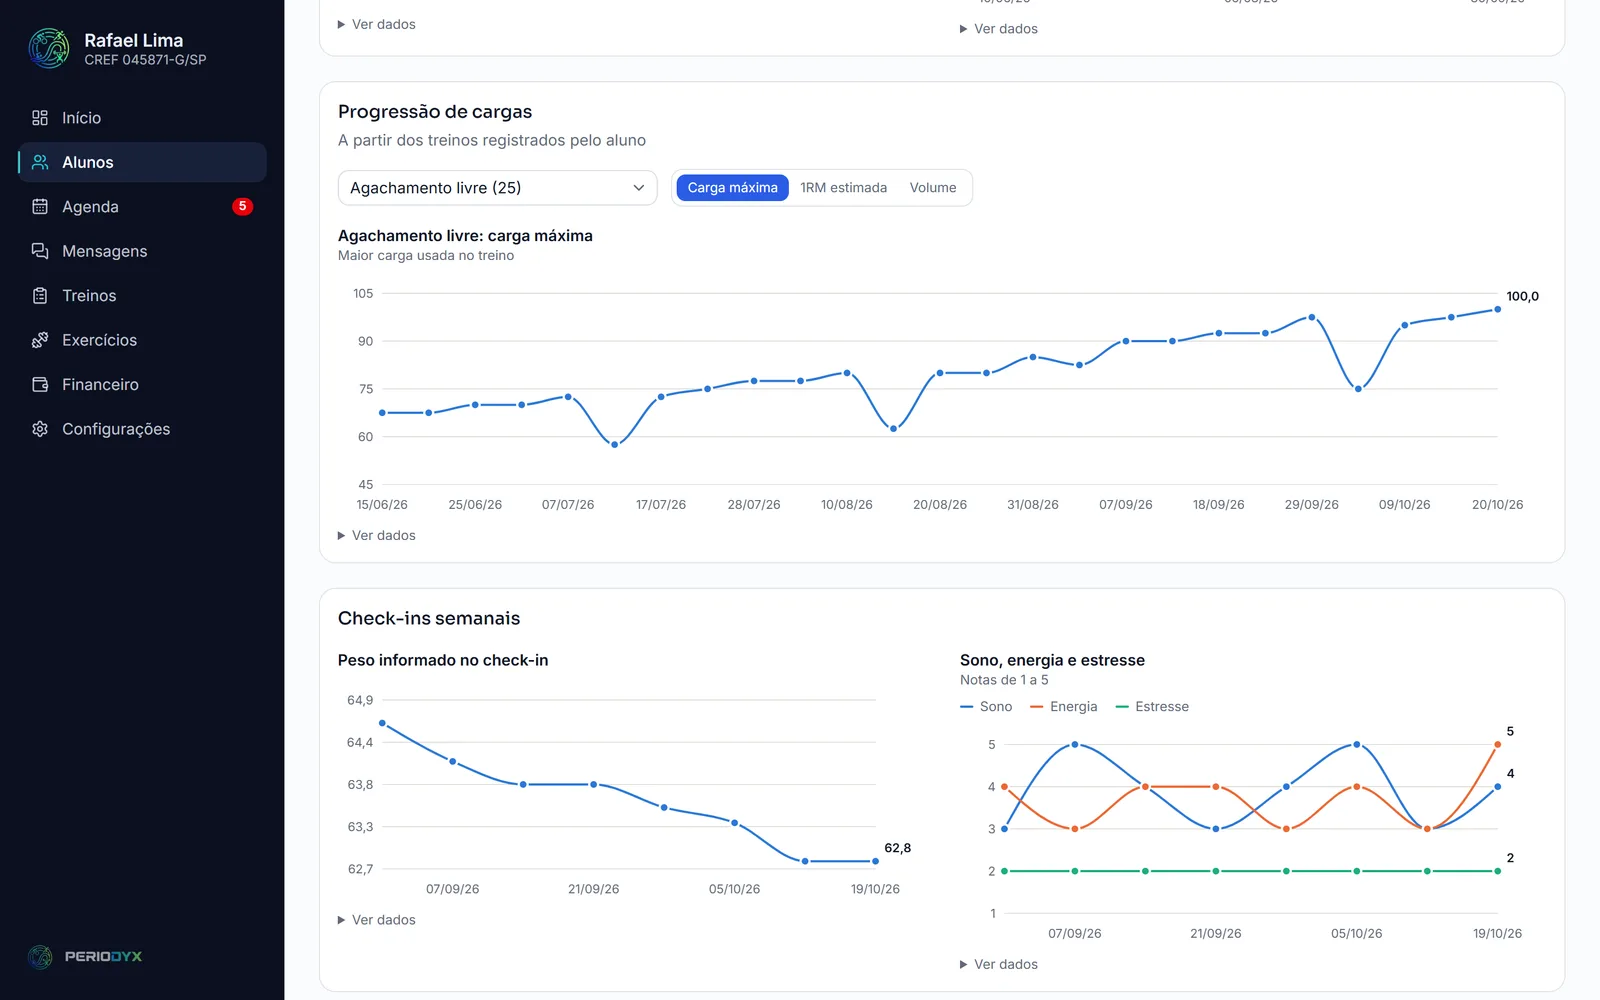Open Financeiro menu item
Image resolution: width=1600 pixels, height=1000 pixels.
coord(142,385)
